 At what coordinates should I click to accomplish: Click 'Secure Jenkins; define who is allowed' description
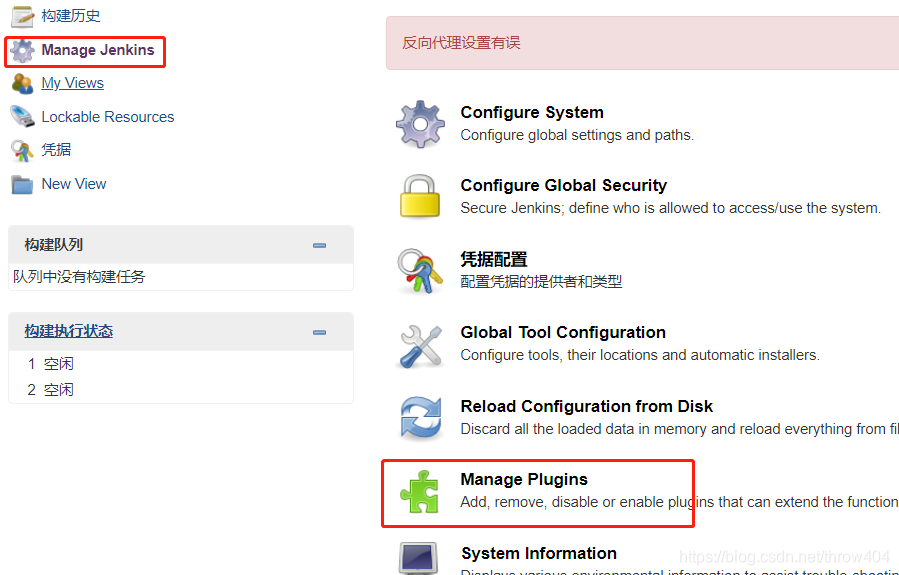(x=670, y=208)
